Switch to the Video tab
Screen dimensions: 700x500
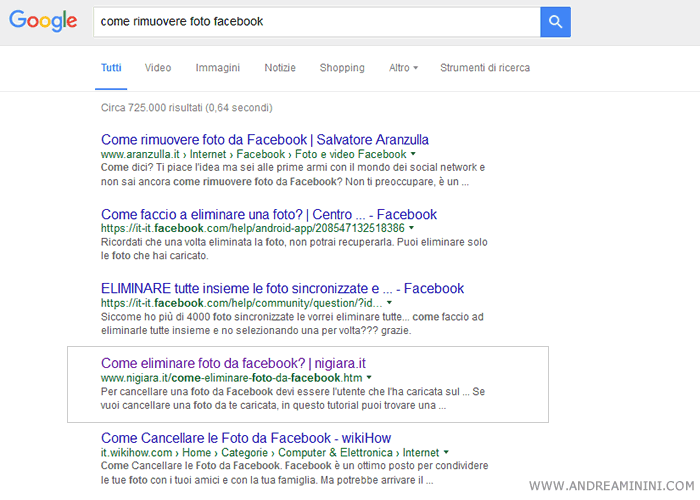158,68
